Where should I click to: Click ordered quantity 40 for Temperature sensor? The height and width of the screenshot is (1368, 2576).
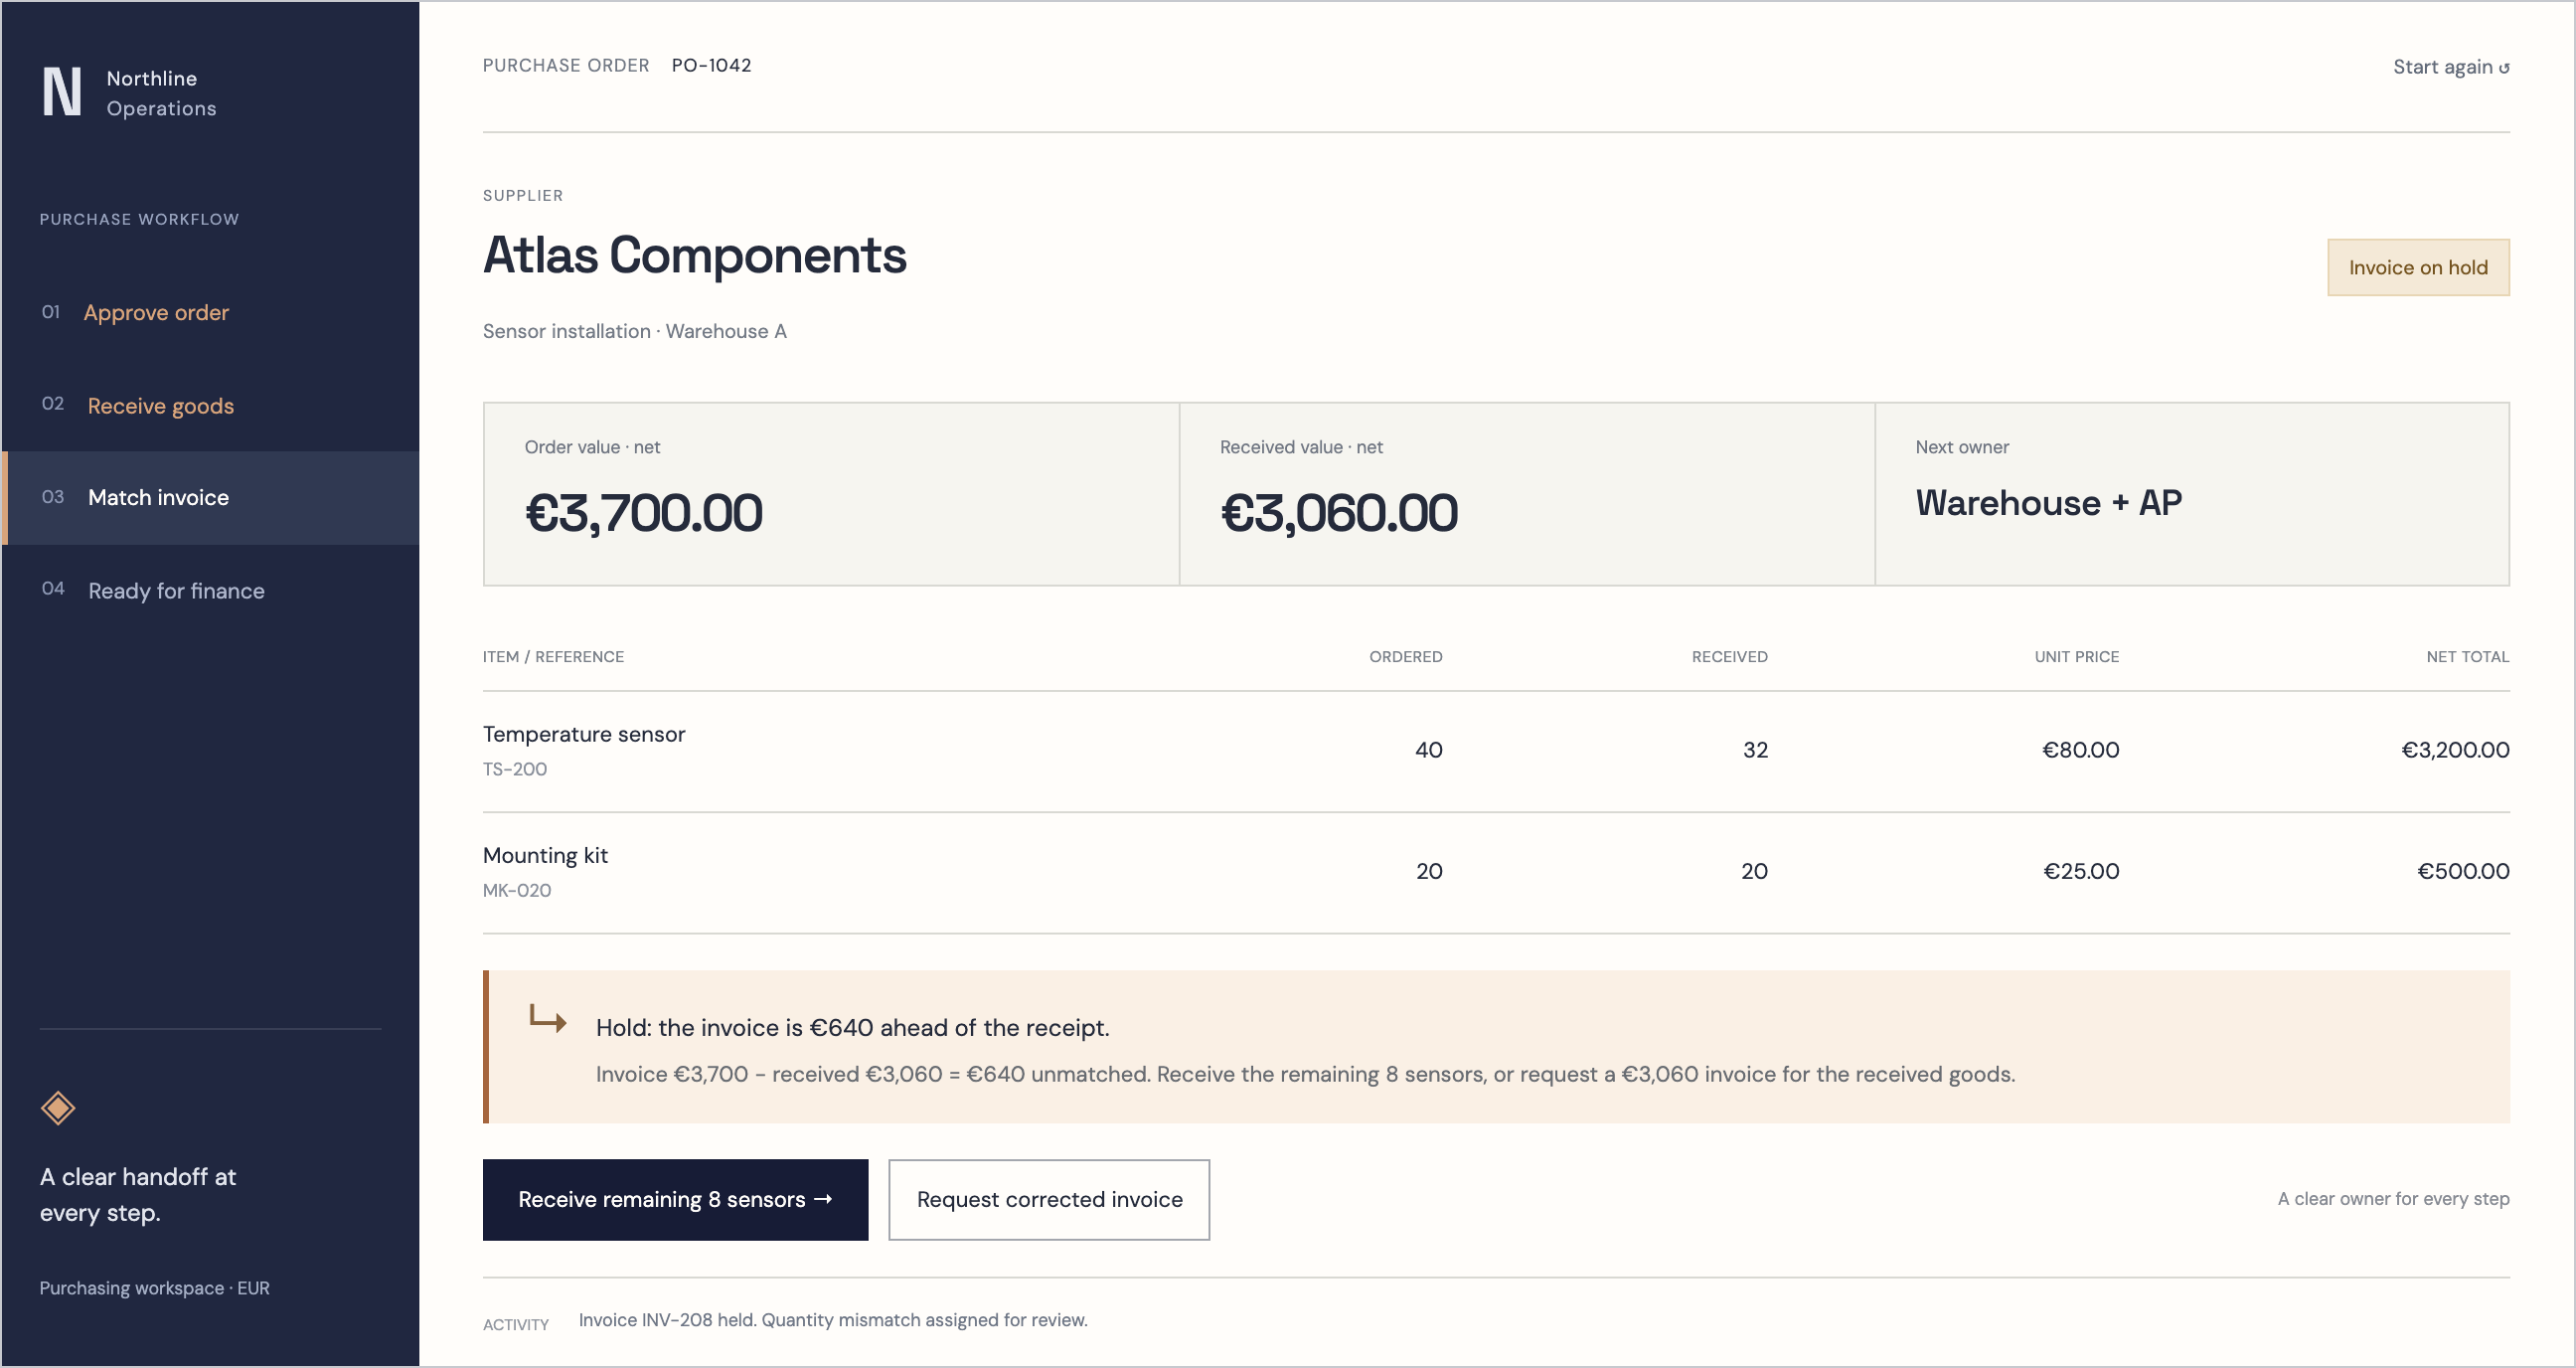1429,750
